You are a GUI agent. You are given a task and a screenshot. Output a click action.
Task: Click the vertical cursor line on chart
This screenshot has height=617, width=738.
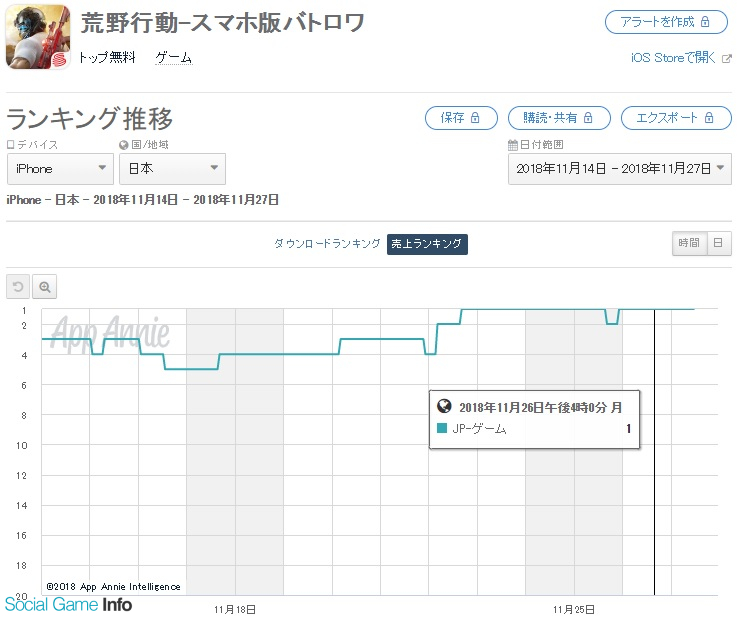(x=654, y=452)
